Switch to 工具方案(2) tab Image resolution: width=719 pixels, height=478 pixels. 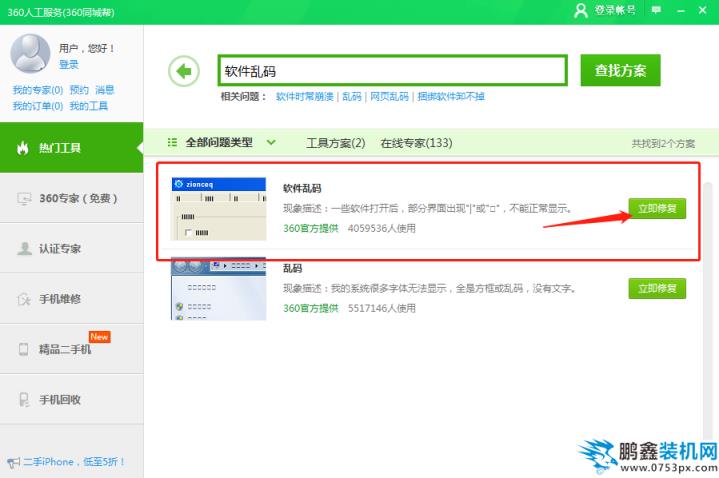coord(336,143)
